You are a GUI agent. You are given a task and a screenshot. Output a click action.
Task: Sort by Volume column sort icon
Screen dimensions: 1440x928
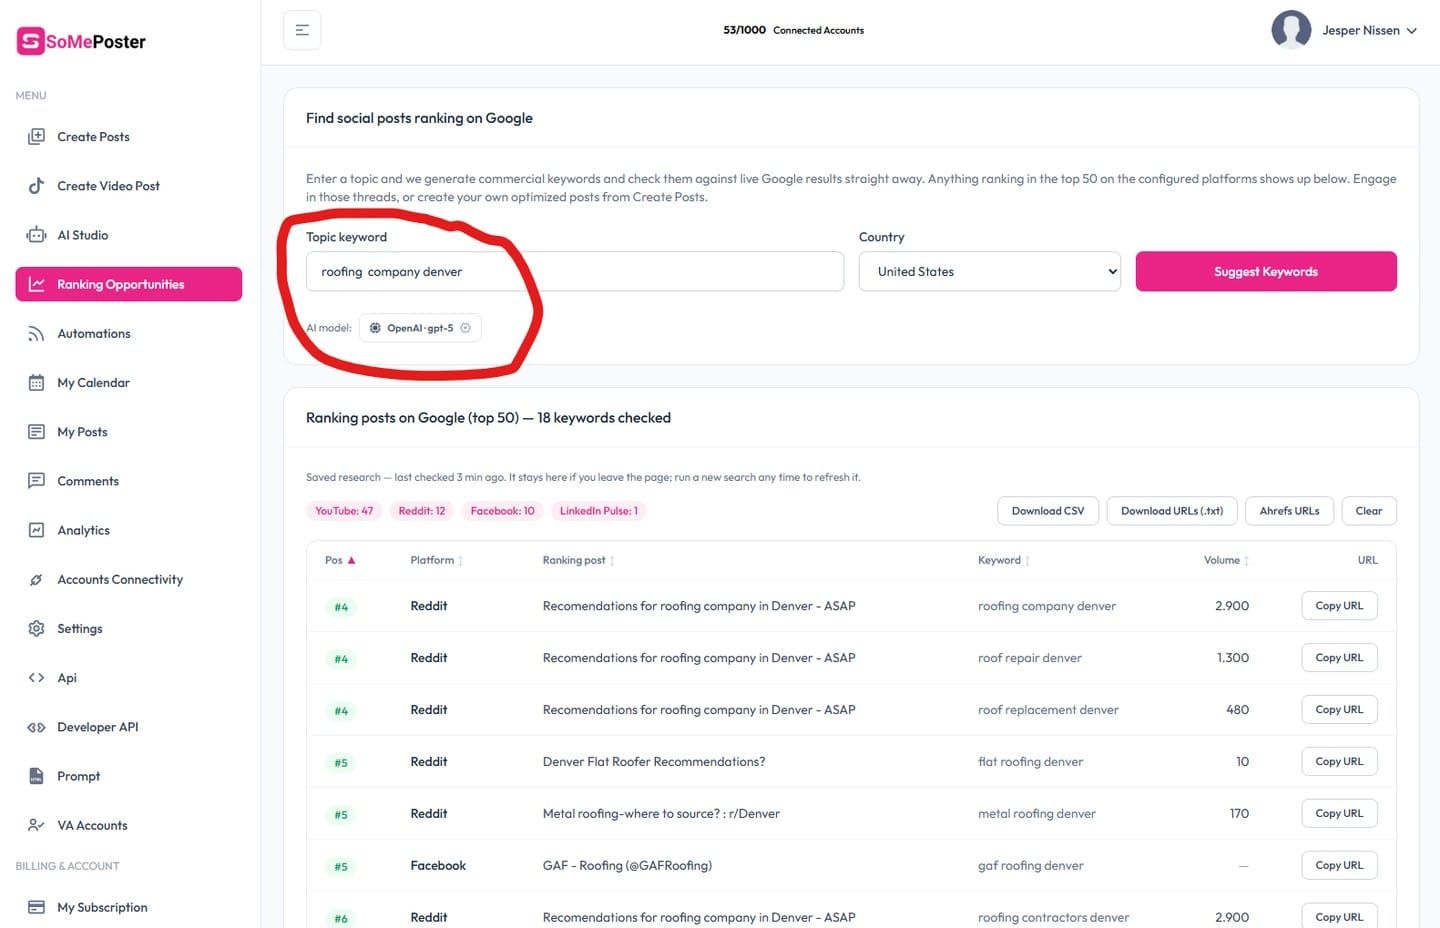click(1246, 561)
